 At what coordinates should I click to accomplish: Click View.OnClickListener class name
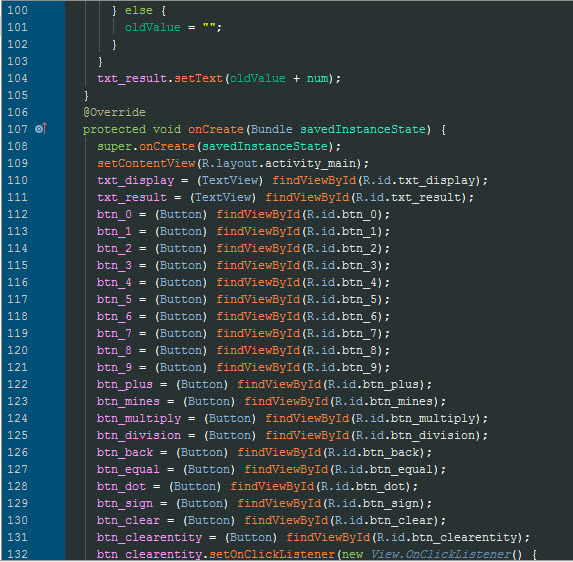point(441,554)
